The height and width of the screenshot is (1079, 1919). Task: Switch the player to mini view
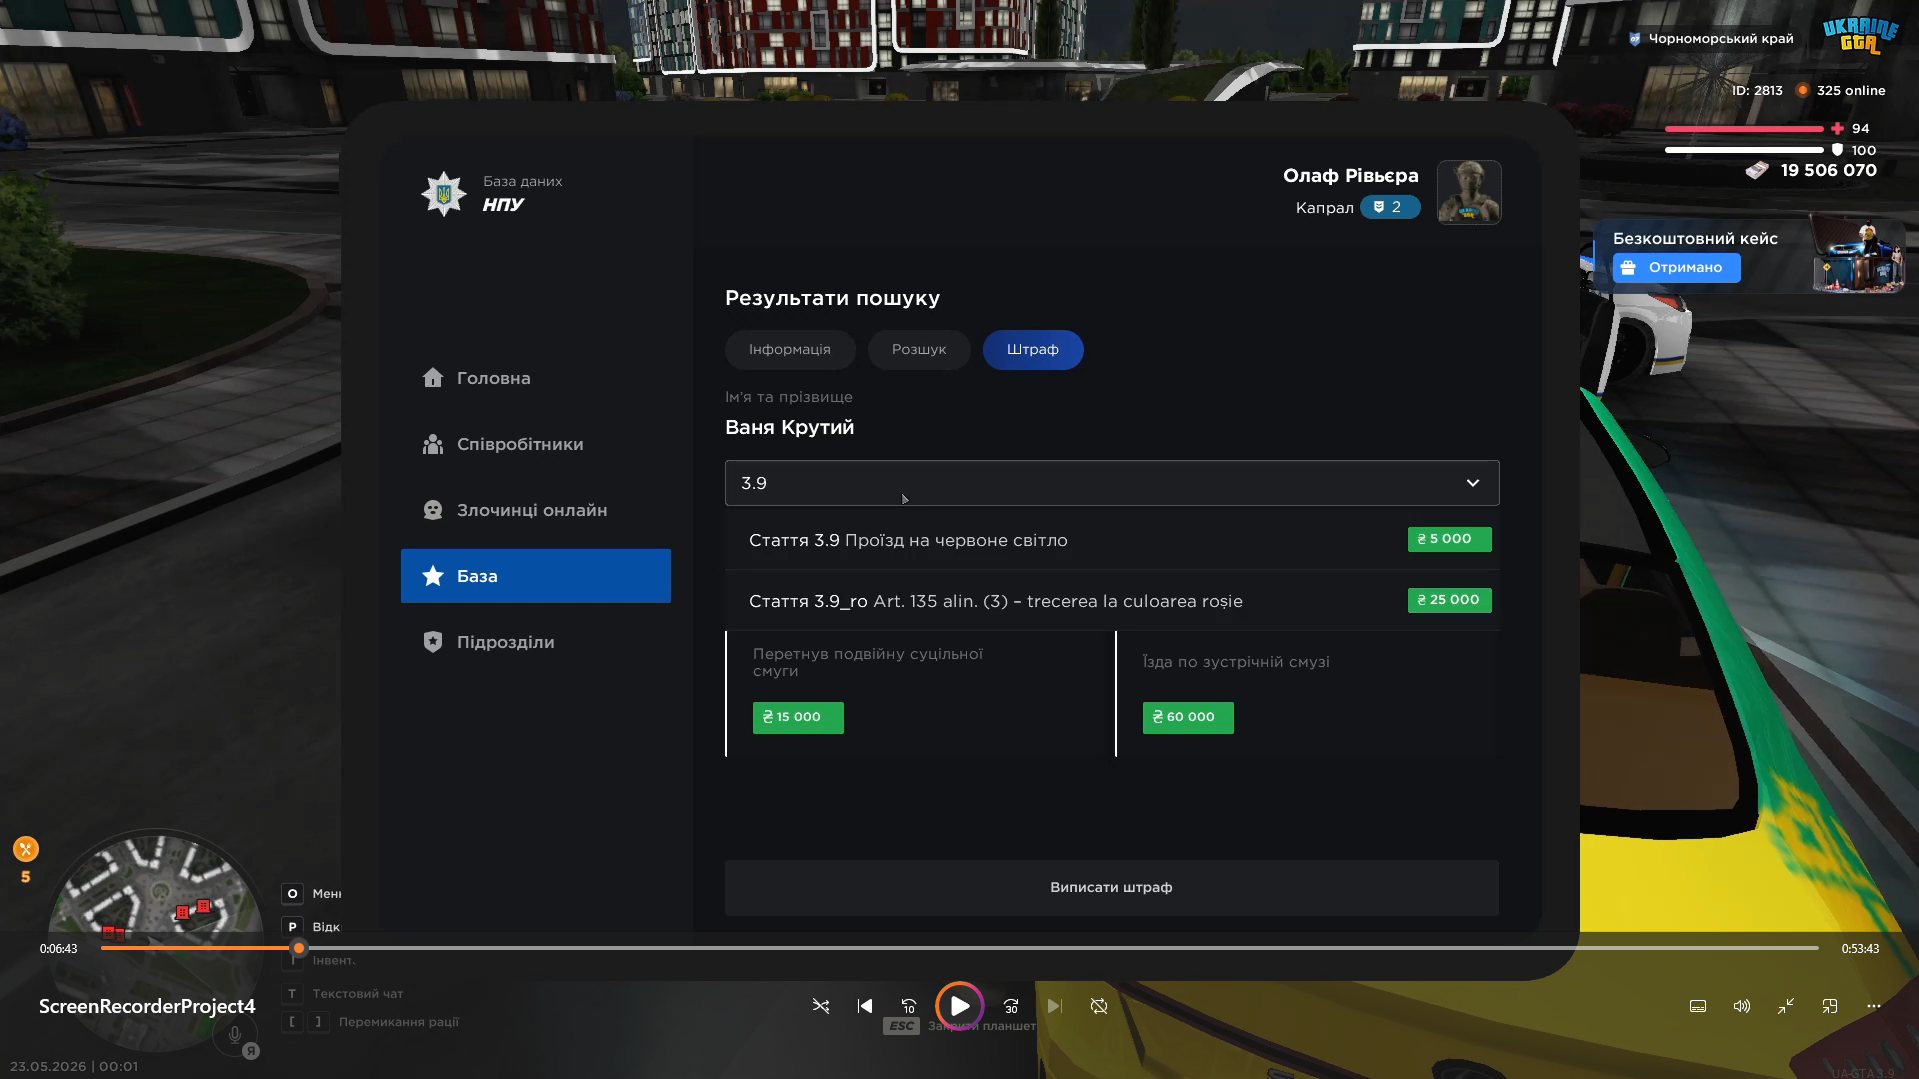(1830, 1006)
